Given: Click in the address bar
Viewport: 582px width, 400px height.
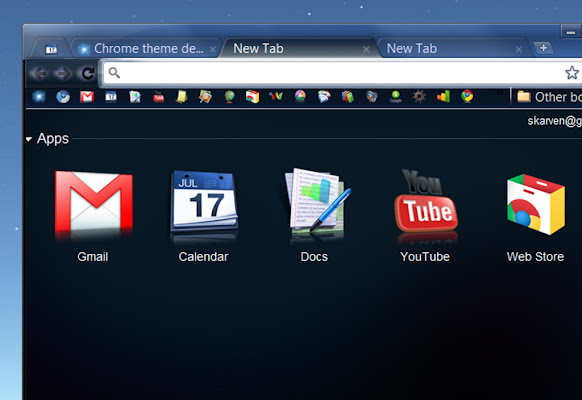Looking at the screenshot, I should pos(341,73).
